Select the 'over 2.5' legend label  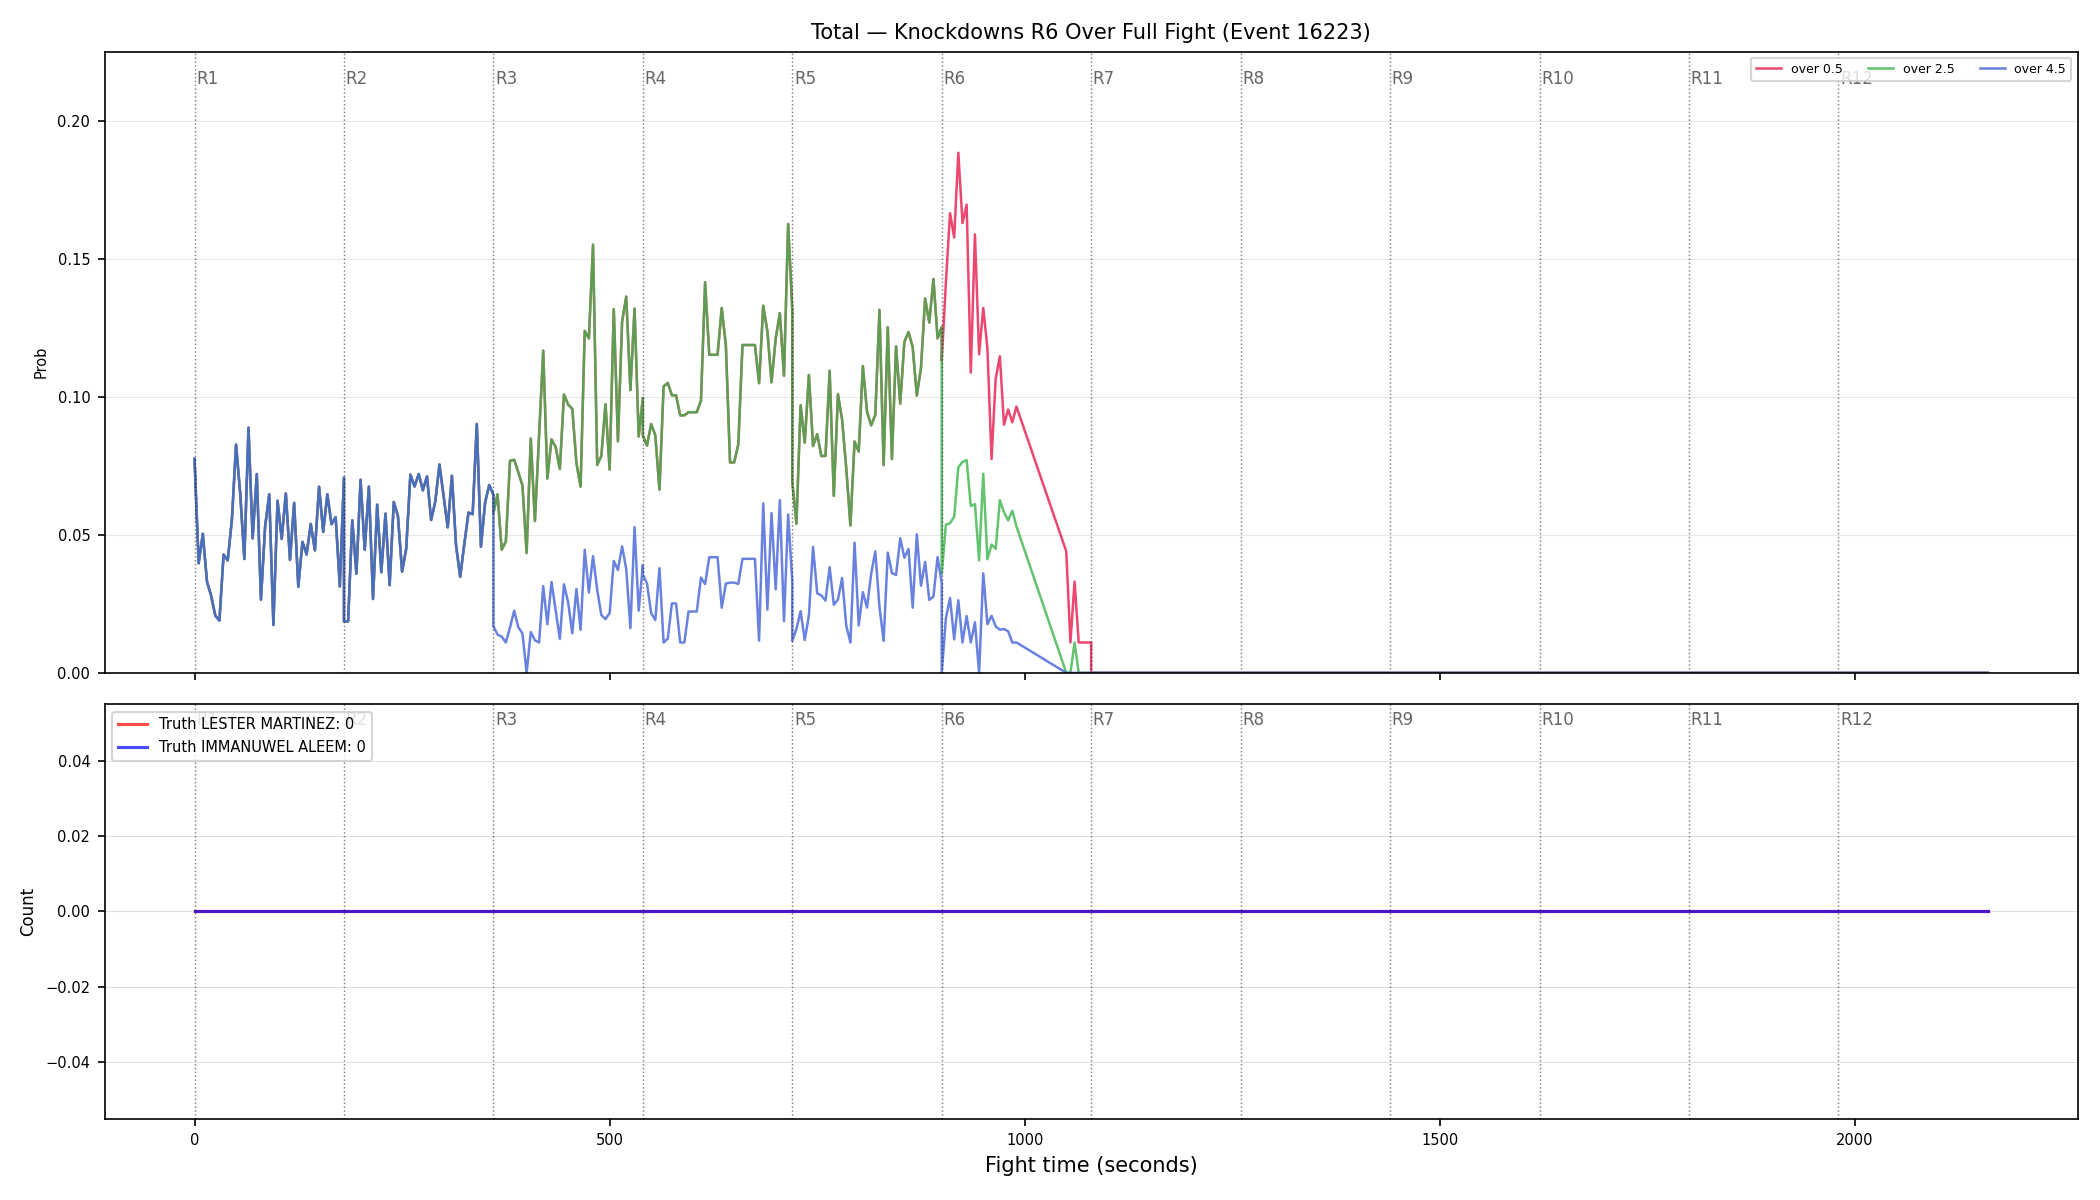1928,69
